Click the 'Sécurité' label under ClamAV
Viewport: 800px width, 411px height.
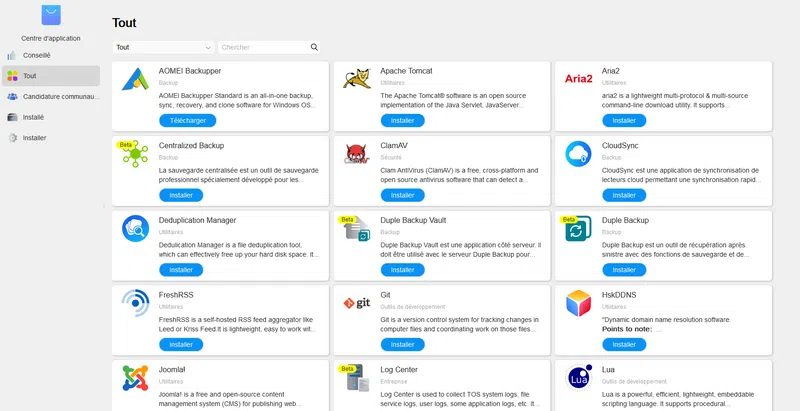[391, 157]
